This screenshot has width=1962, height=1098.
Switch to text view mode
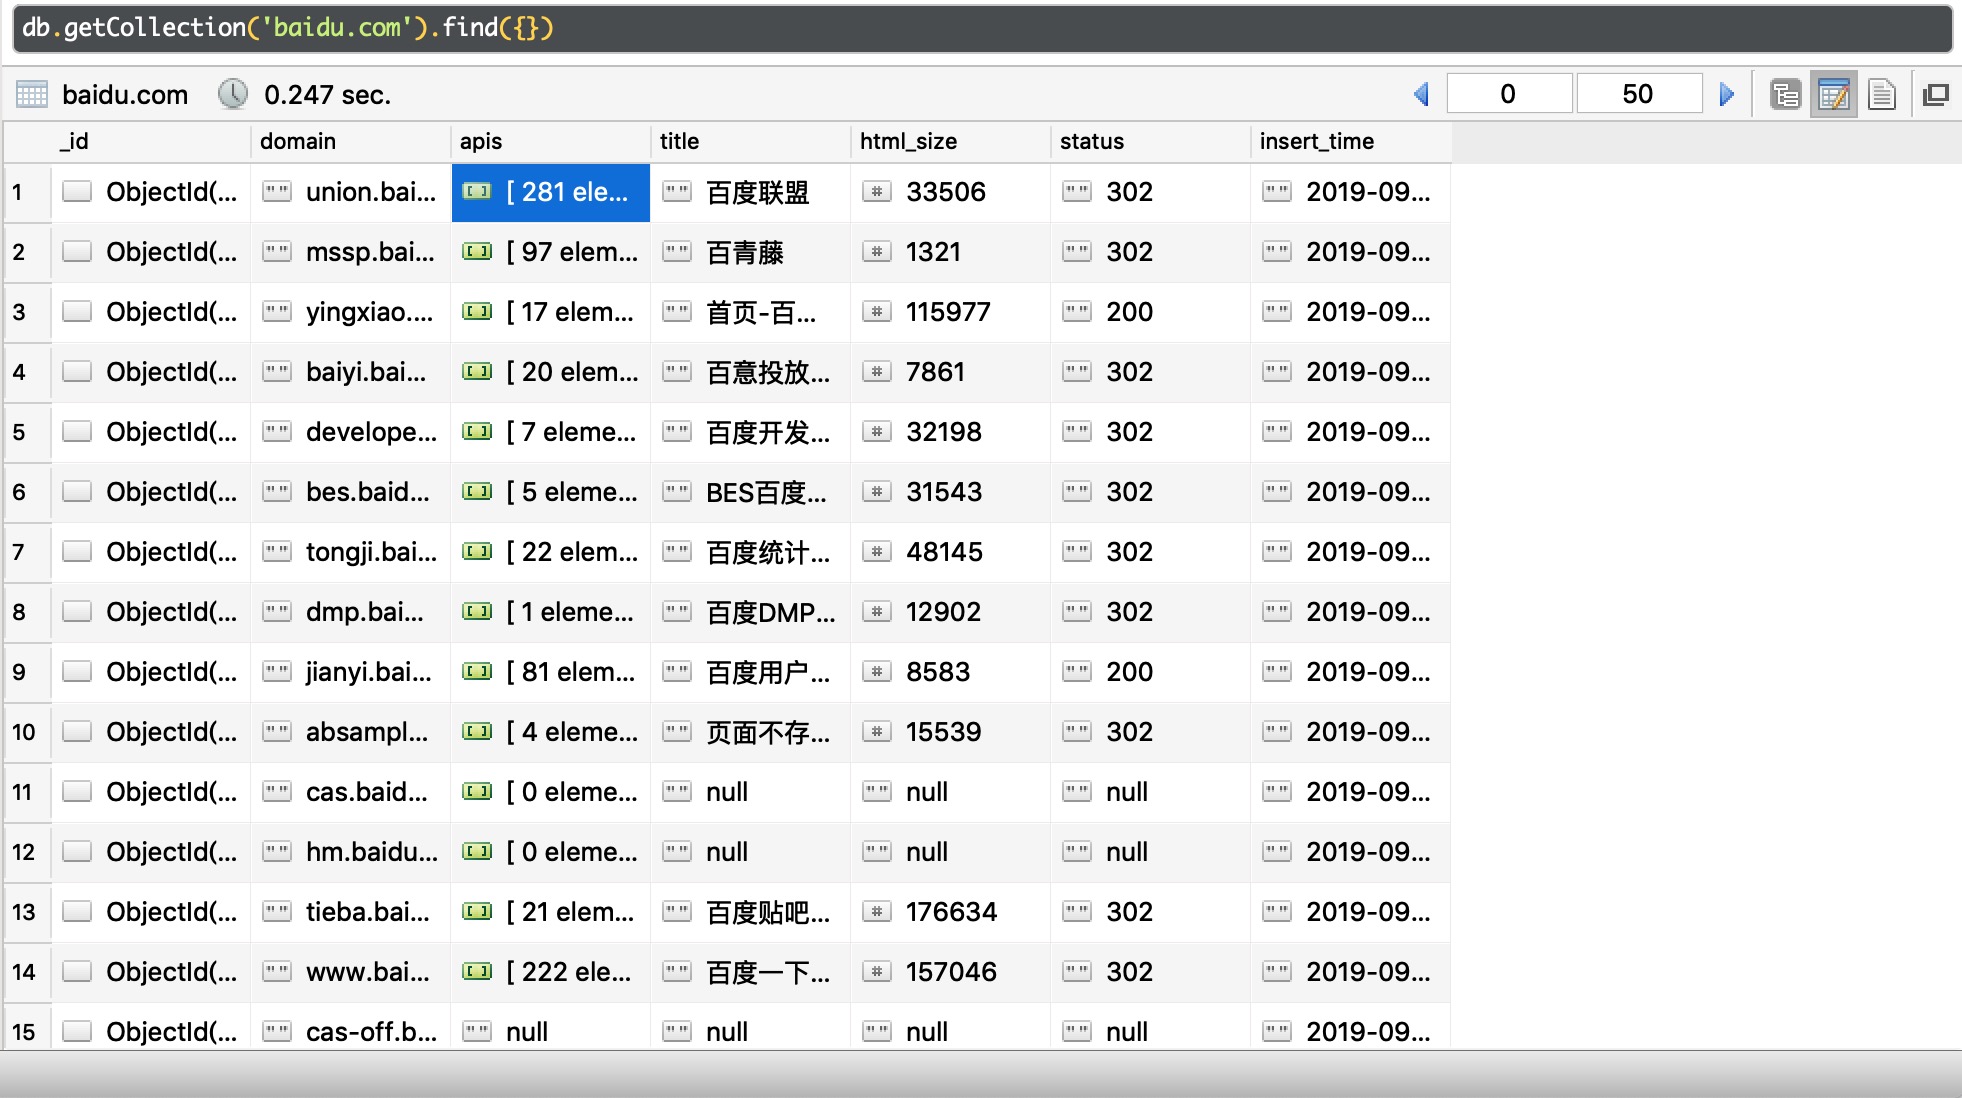pyautogui.click(x=1881, y=95)
